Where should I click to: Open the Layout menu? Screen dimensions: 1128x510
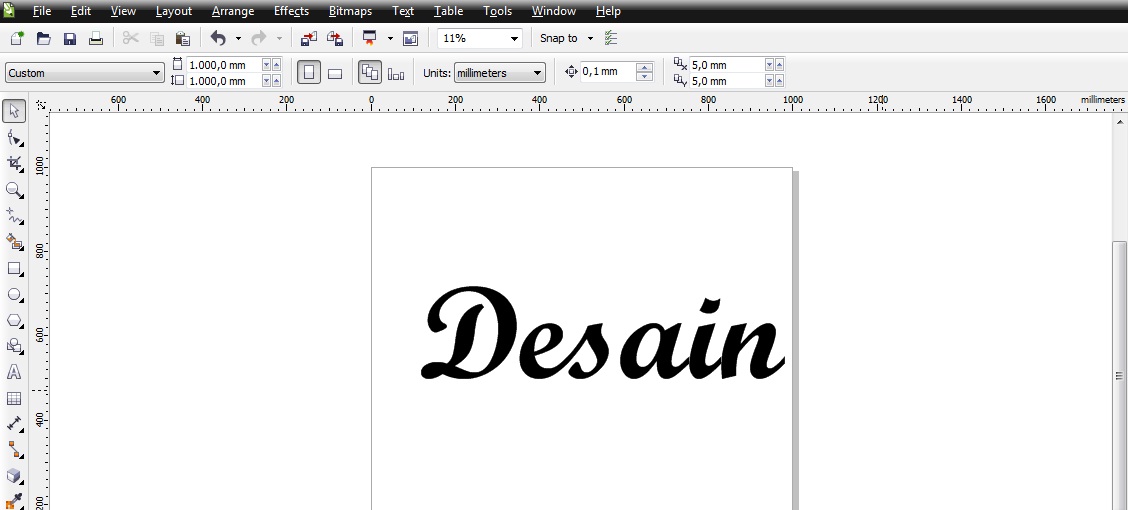click(174, 11)
